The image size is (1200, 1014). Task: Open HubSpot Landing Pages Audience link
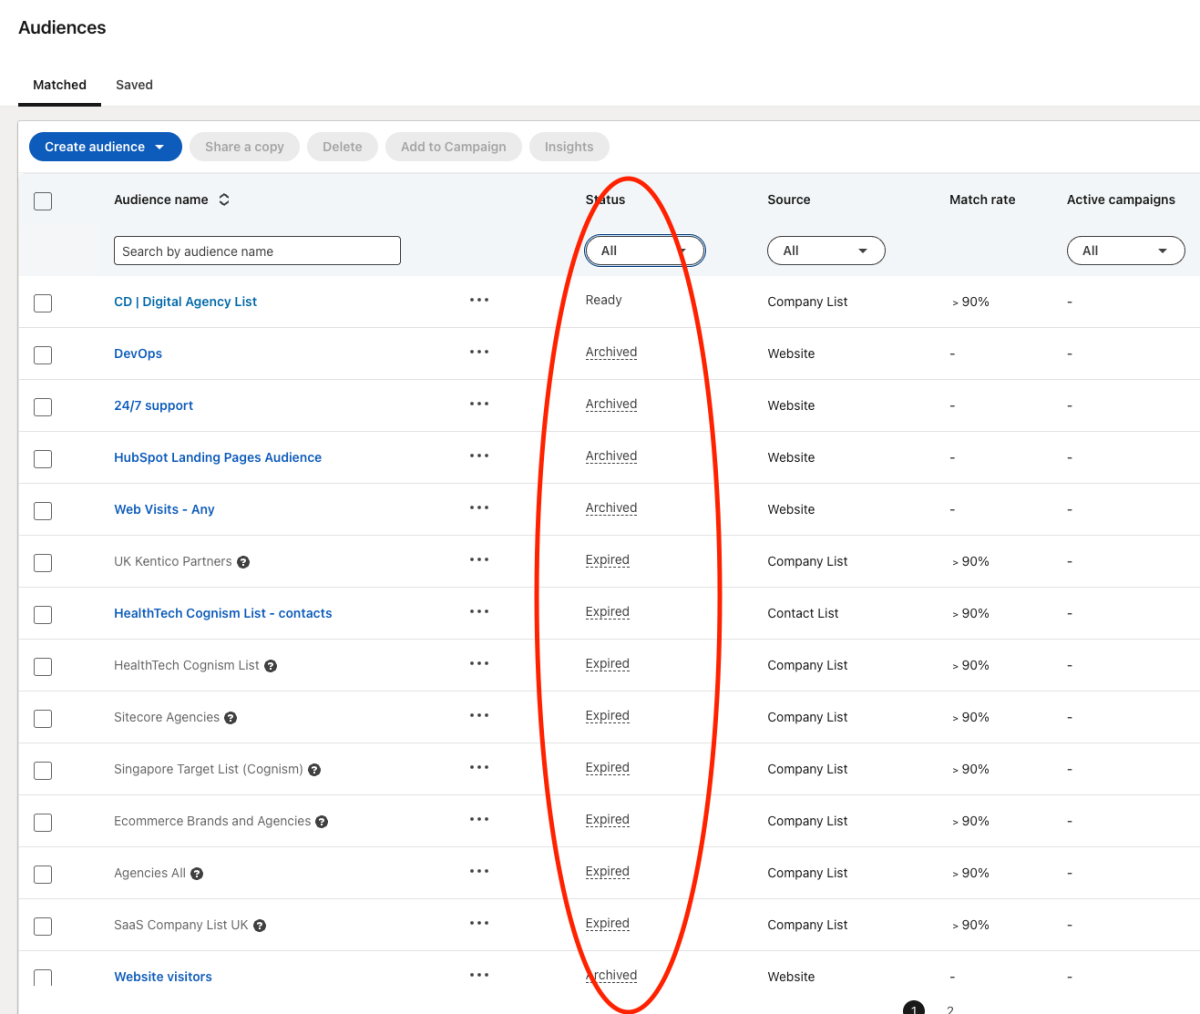pyautogui.click(x=217, y=458)
